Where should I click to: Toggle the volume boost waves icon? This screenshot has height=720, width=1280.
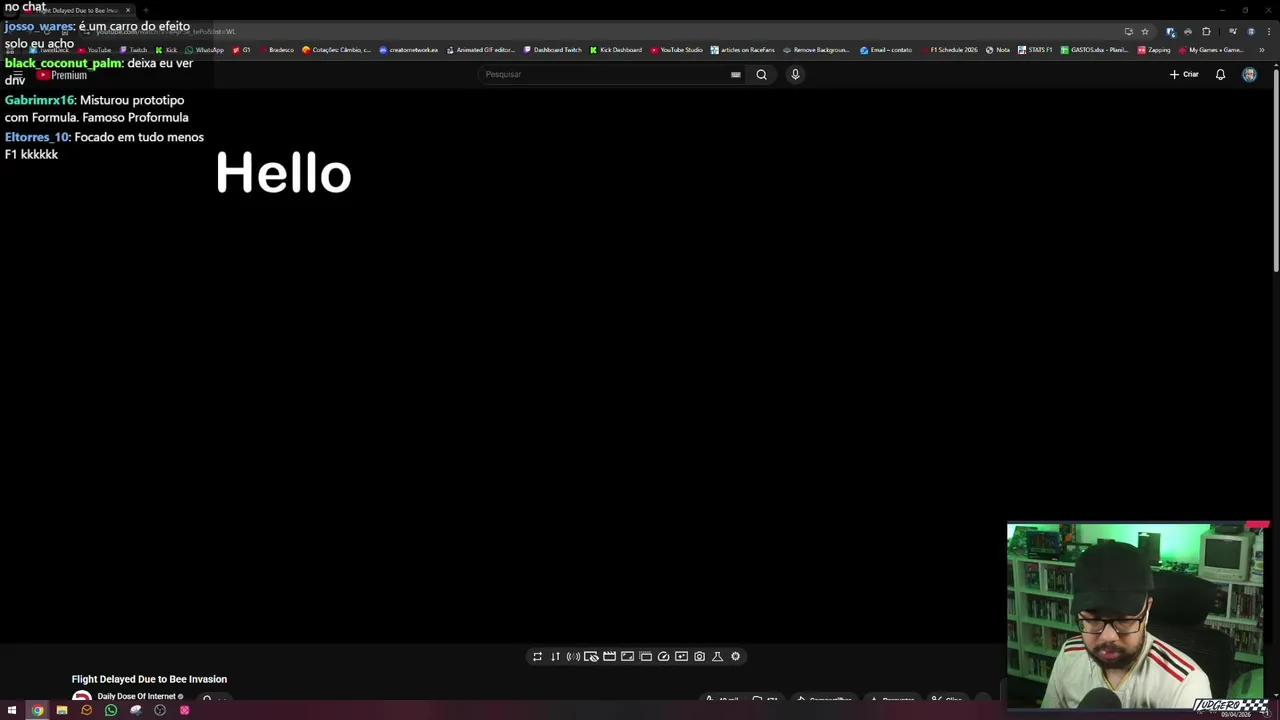pos(573,656)
